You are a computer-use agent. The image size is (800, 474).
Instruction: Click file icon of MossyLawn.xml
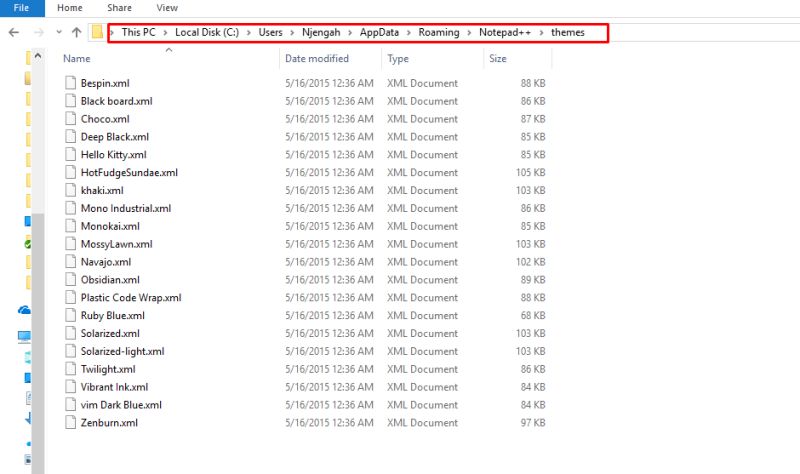tap(70, 243)
